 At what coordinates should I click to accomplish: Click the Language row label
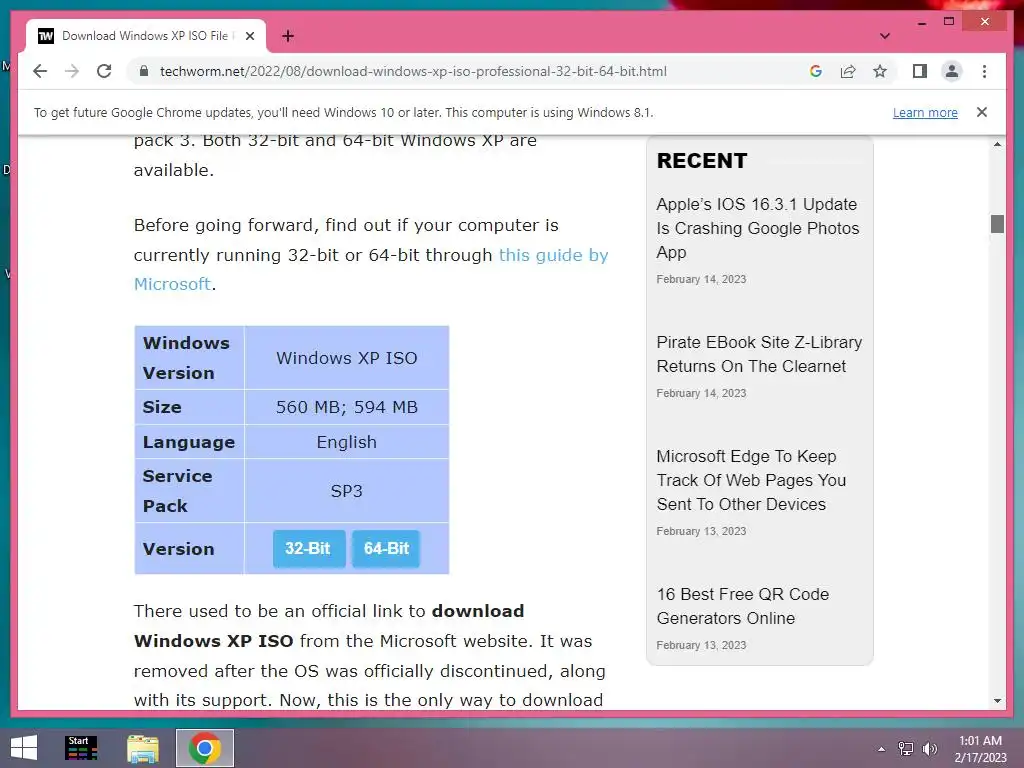pos(189,442)
